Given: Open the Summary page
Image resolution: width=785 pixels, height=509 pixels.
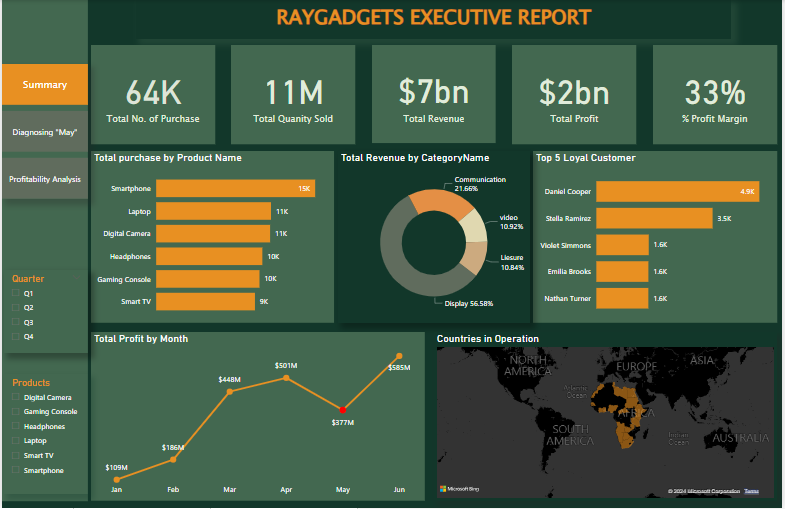Looking at the screenshot, I should [x=45, y=85].
